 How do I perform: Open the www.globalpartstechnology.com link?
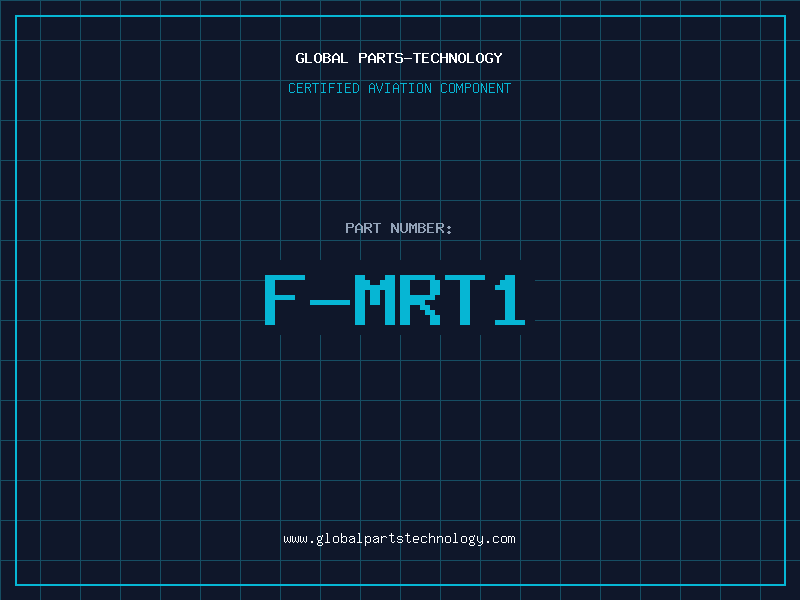[x=399, y=539]
